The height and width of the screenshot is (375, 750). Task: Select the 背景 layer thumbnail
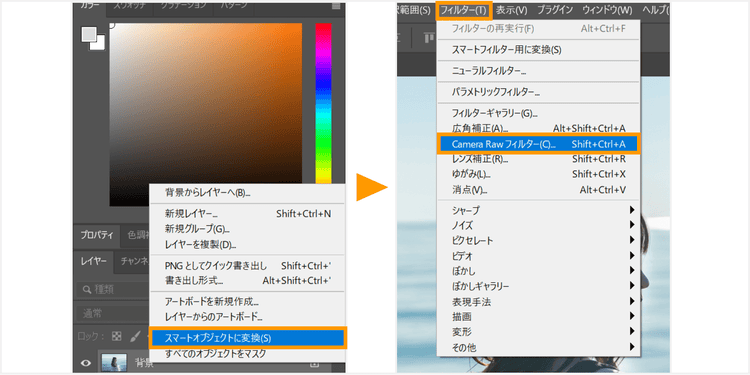[x=114, y=363]
